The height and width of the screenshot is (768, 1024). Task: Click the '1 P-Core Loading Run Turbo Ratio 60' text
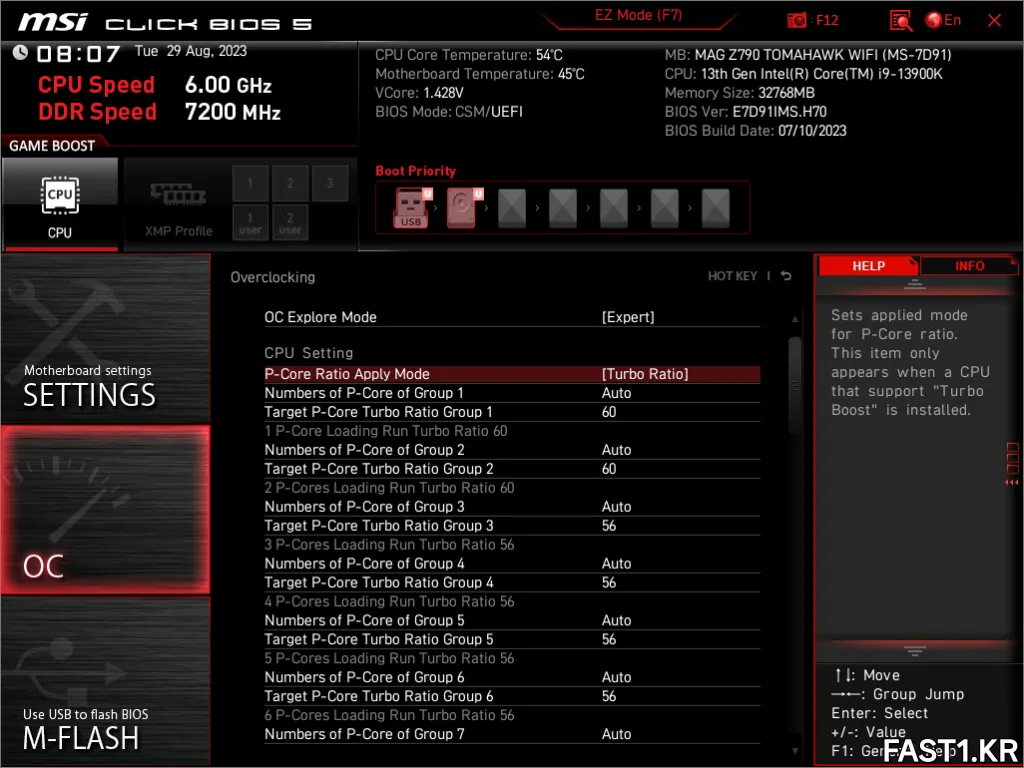pyautogui.click(x=386, y=431)
